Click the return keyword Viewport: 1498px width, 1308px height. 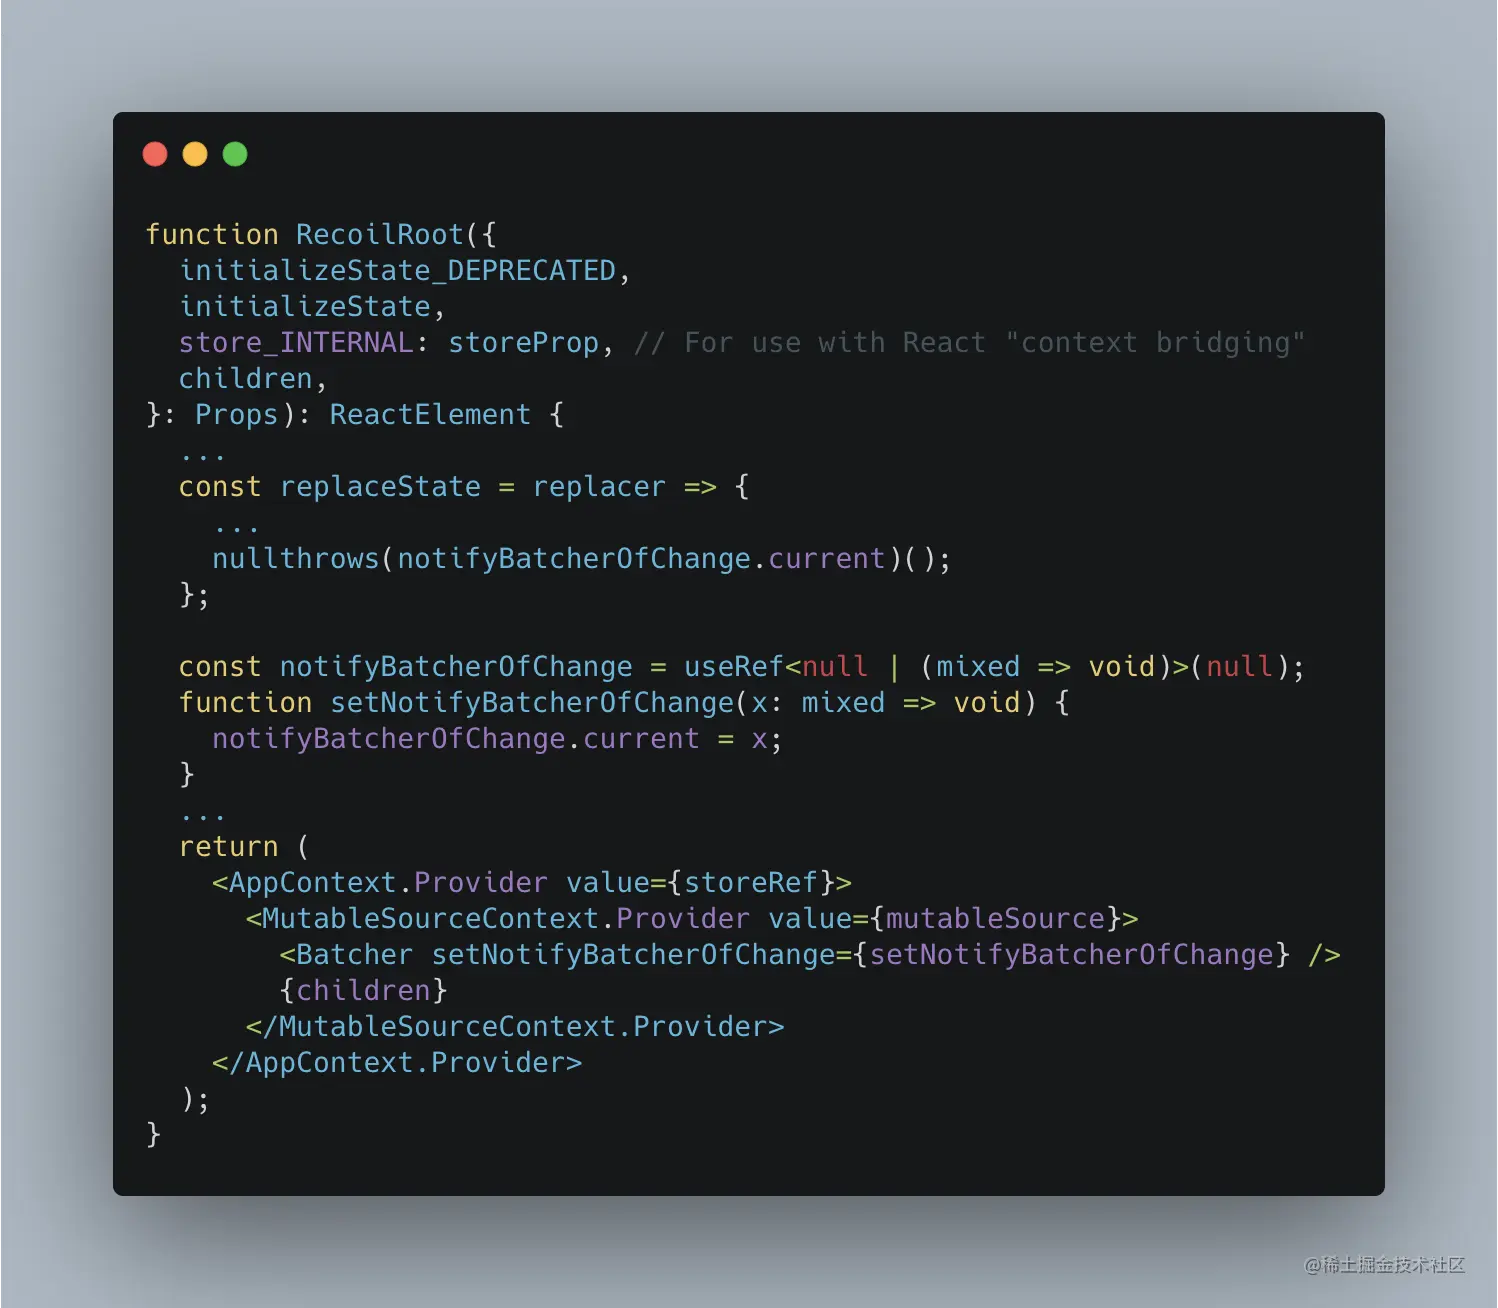229,847
